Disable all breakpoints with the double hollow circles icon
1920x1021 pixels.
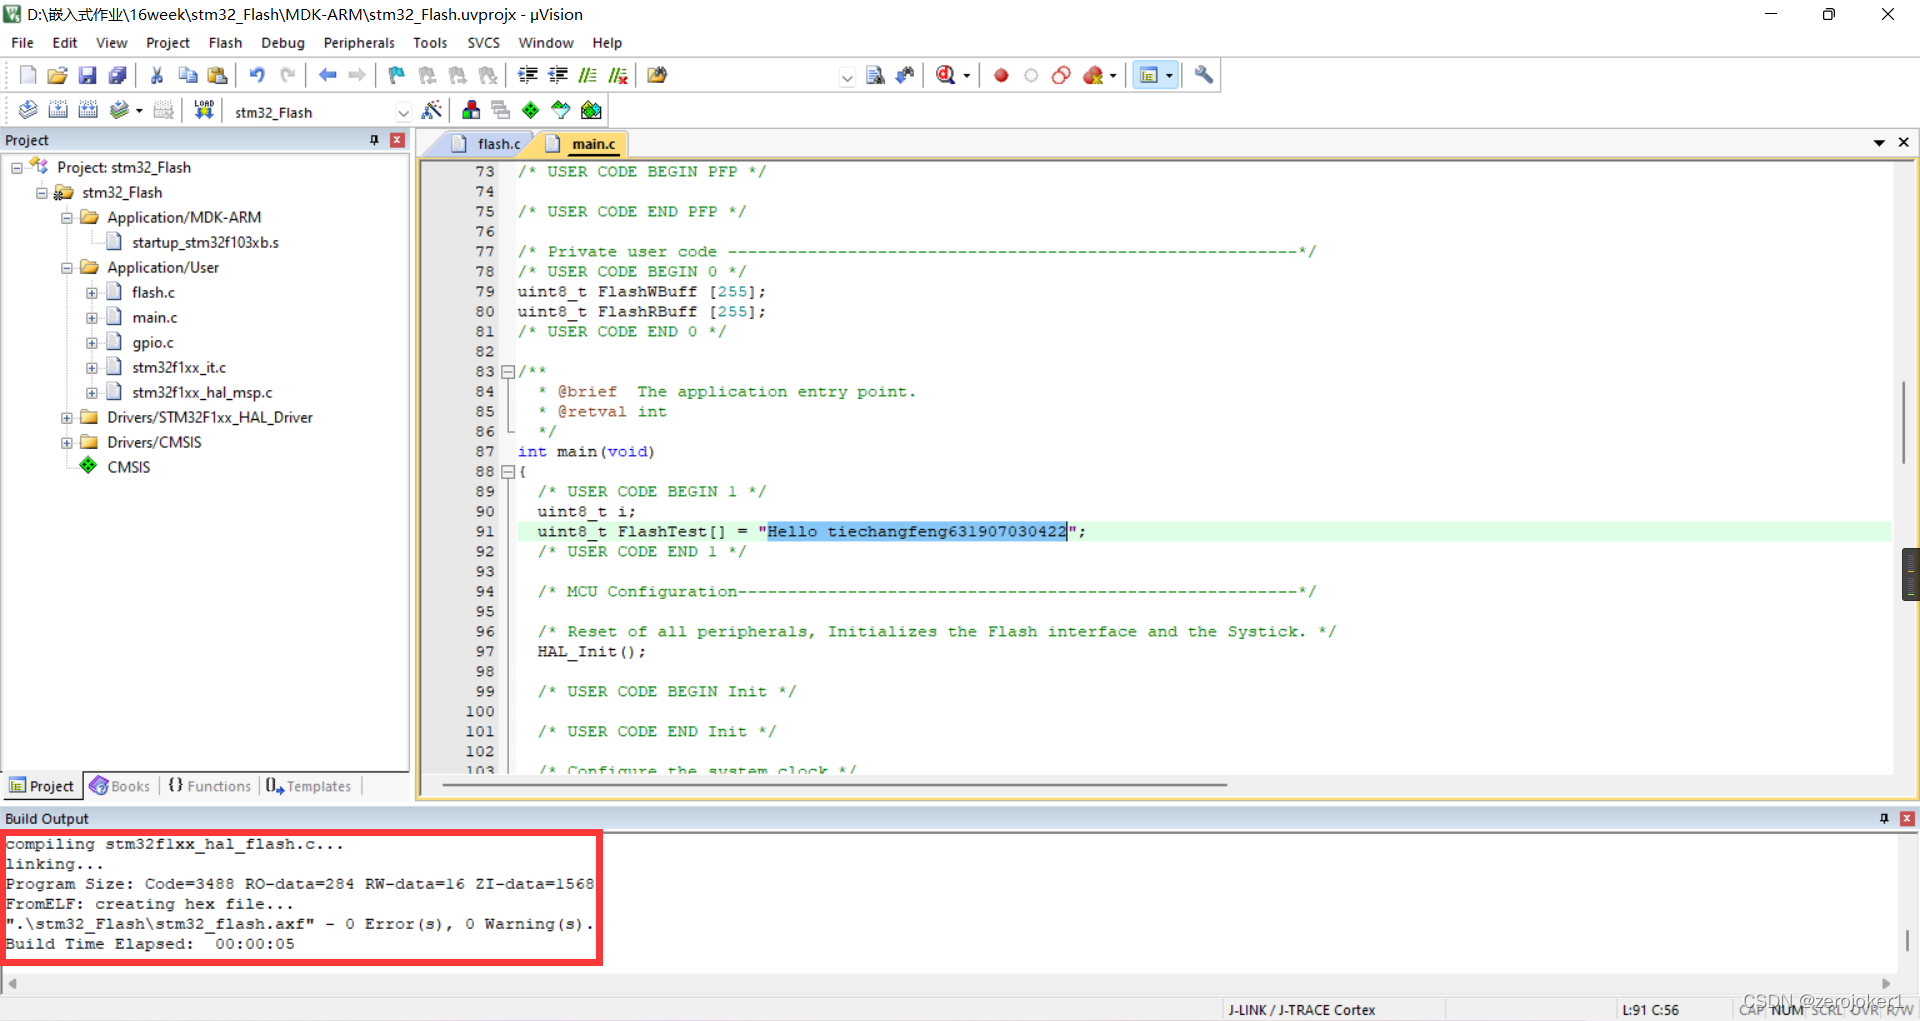pyautogui.click(x=1061, y=75)
